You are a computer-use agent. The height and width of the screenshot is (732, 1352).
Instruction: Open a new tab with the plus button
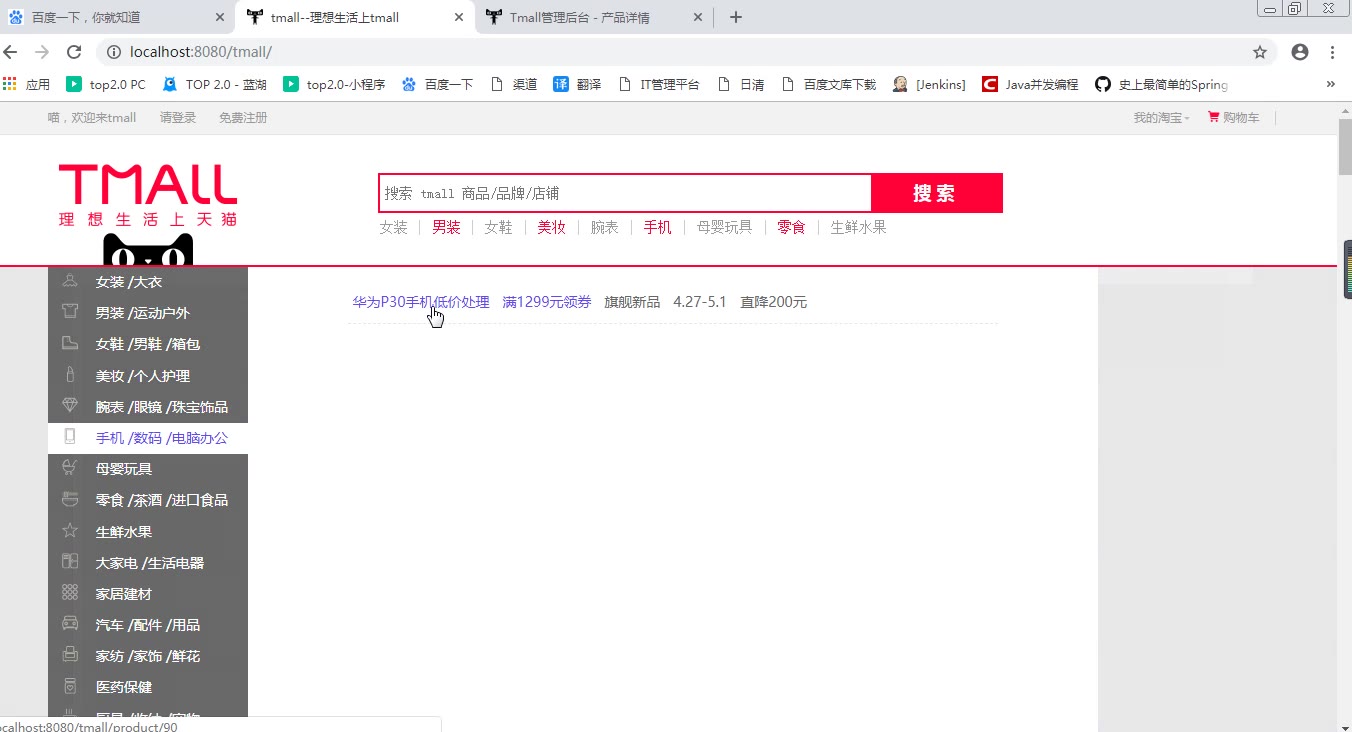pos(736,17)
